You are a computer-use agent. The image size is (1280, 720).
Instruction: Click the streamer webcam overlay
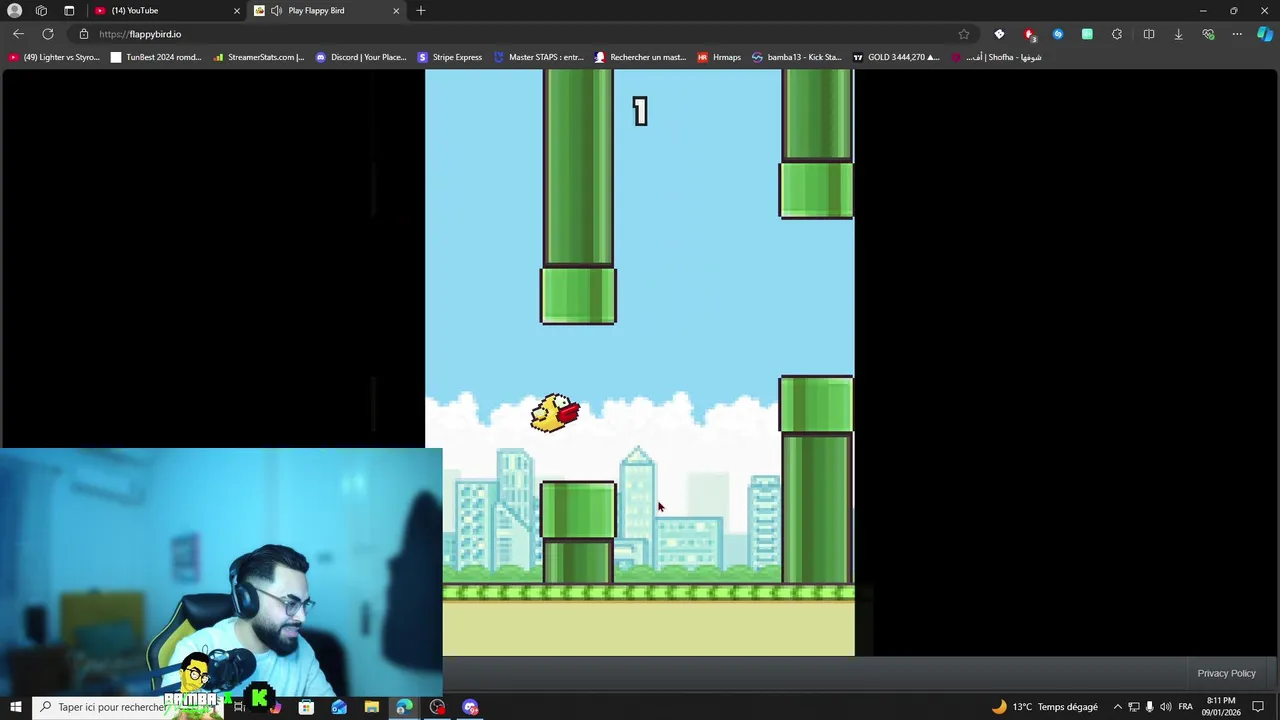pos(221,571)
